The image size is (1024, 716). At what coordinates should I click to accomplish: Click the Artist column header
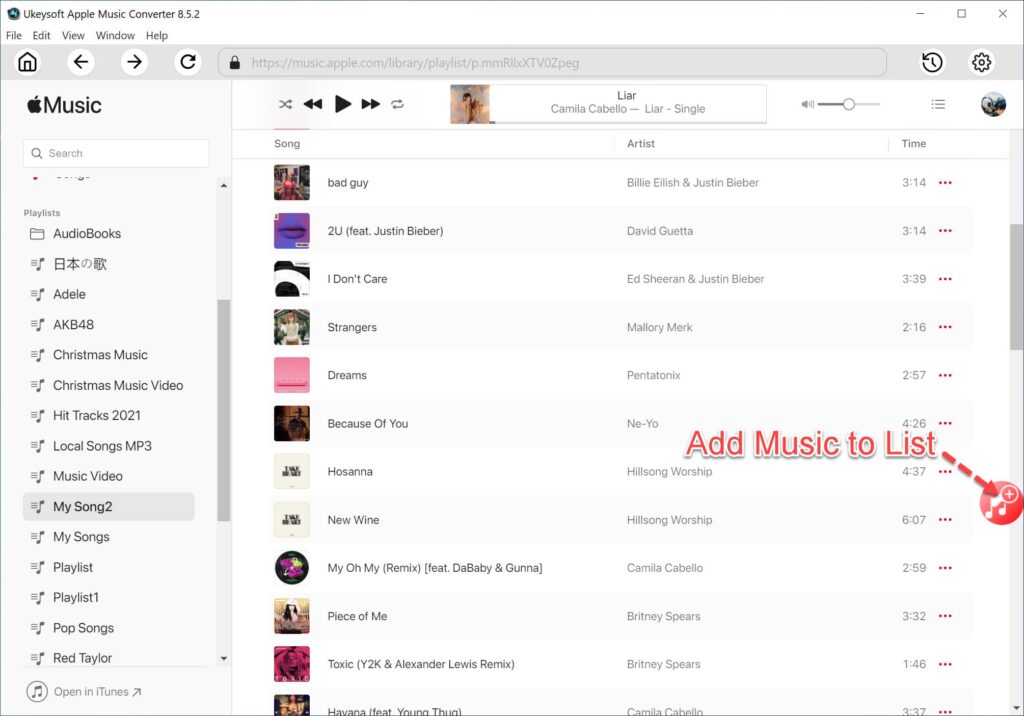click(x=641, y=144)
